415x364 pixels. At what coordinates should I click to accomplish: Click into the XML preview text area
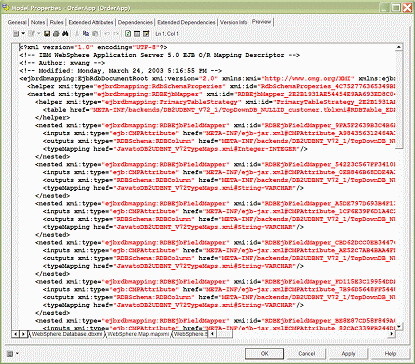pos(207,187)
